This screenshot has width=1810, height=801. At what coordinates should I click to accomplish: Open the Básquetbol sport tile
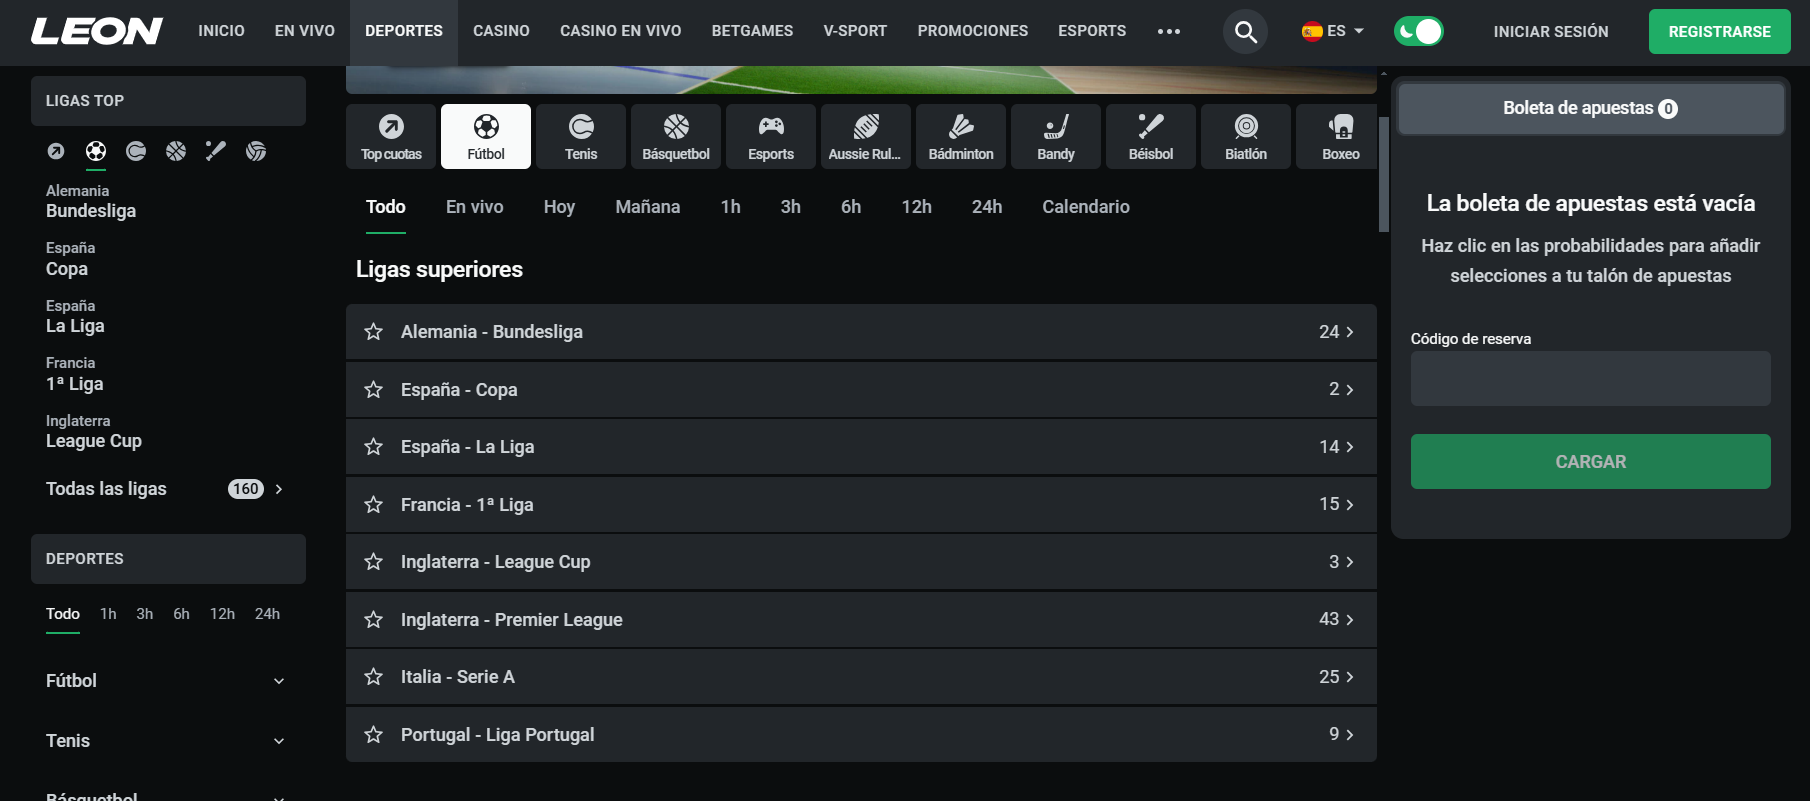676,136
